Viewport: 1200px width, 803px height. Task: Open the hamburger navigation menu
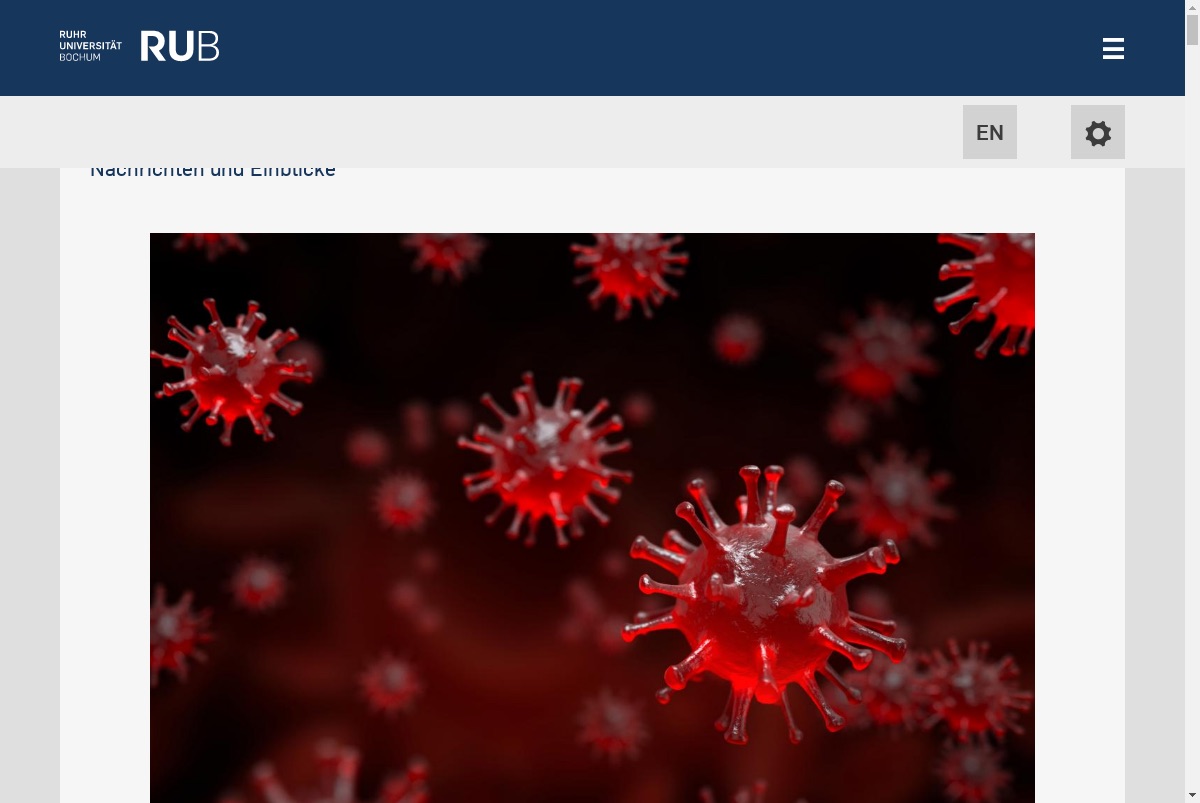pos(1113,48)
